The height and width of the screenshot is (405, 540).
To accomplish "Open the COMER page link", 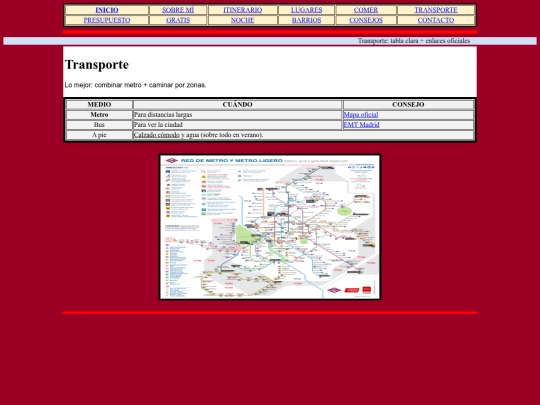I will point(366,10).
